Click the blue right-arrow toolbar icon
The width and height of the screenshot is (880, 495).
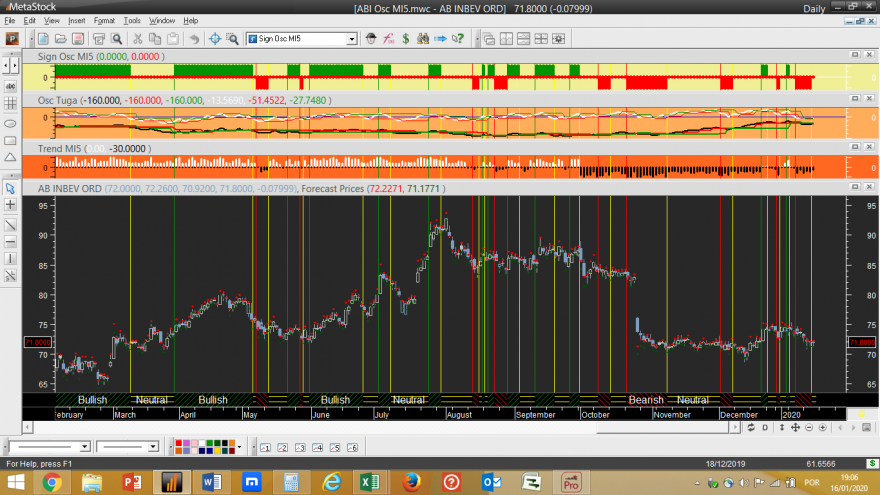coord(441,39)
